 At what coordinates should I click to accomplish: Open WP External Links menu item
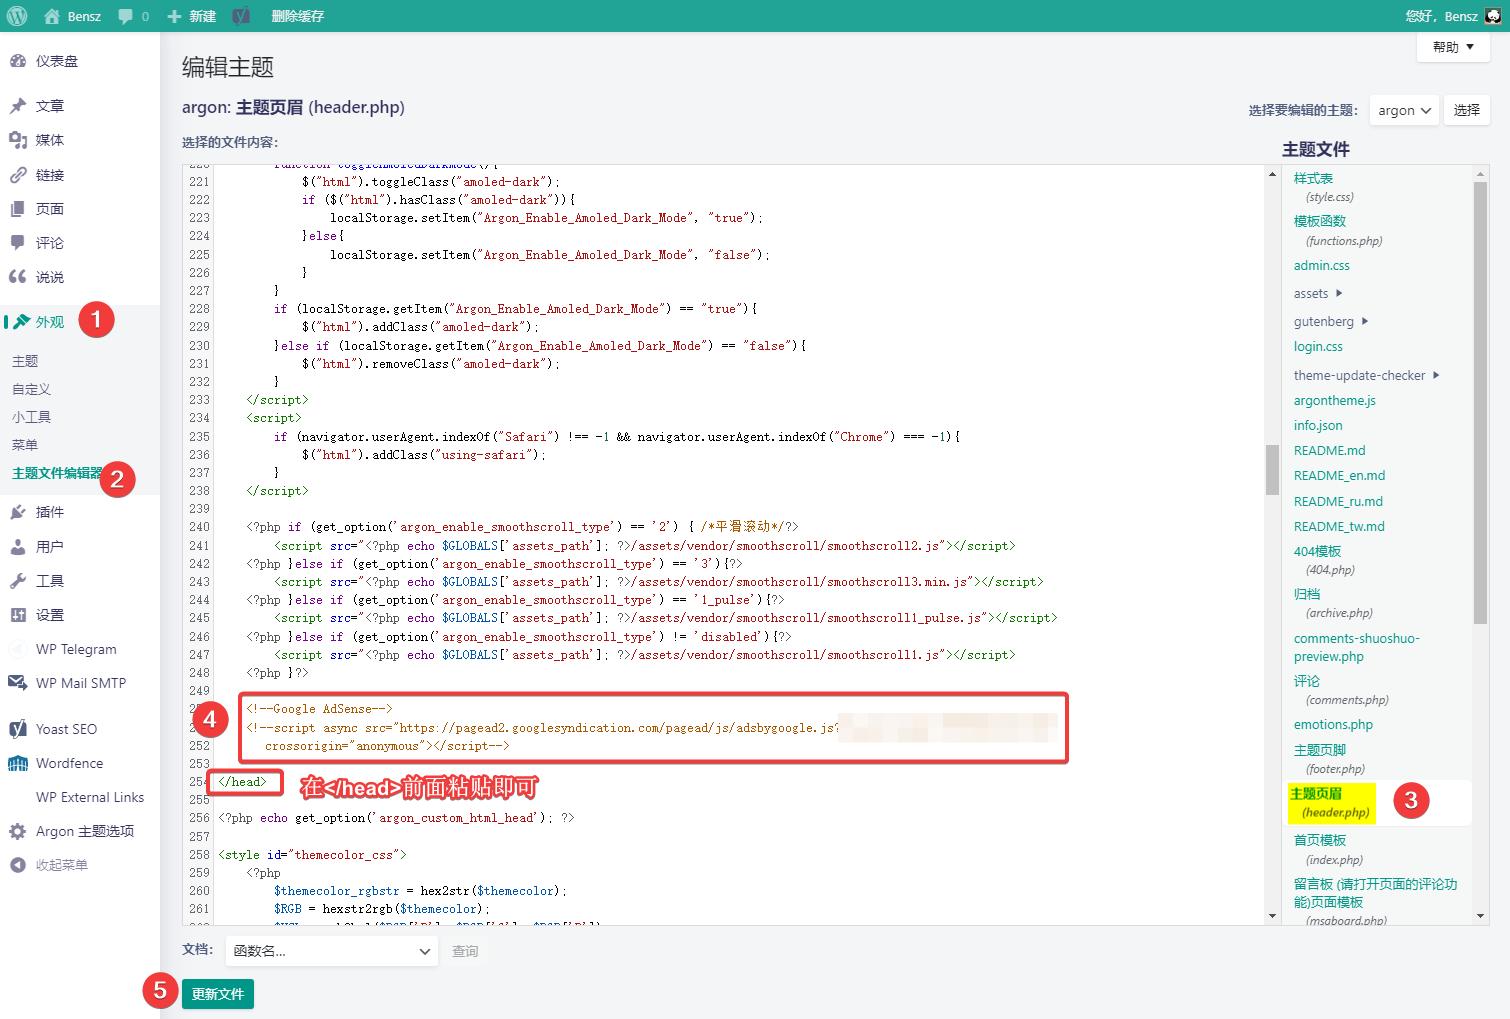click(x=90, y=797)
